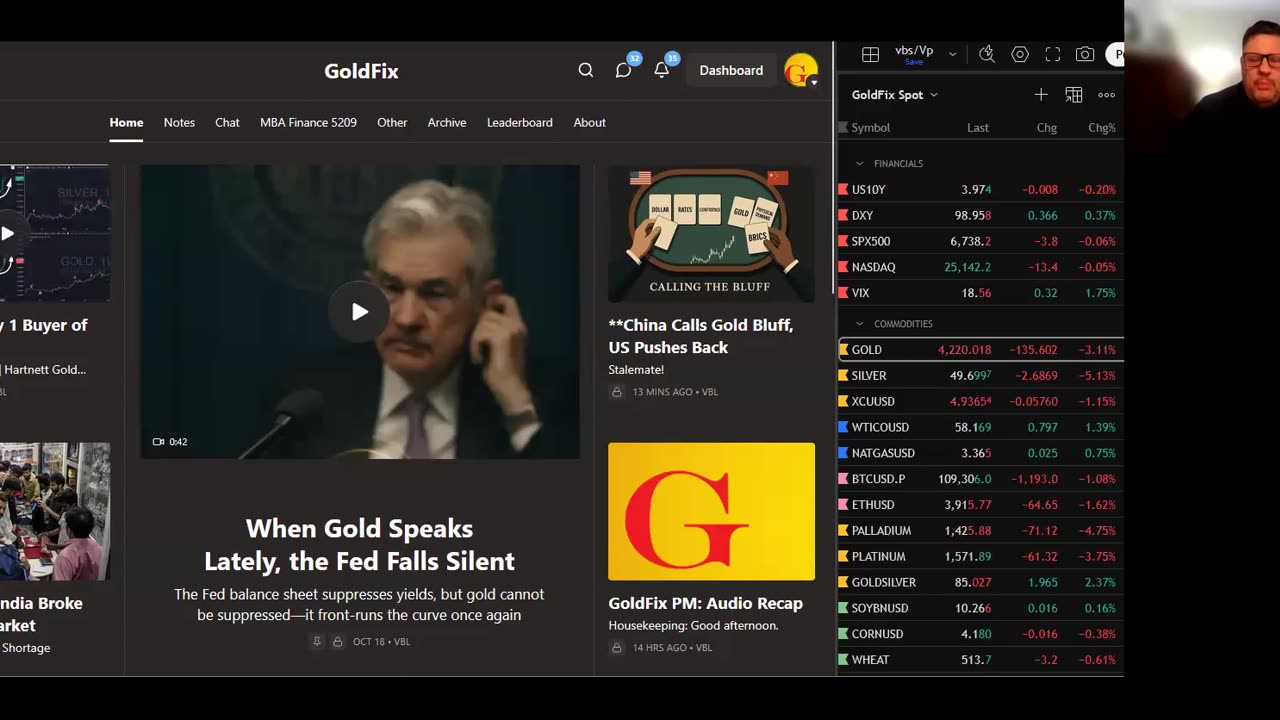
Task: Open the chat bubble icon with 32 badge
Action: [x=624, y=70]
